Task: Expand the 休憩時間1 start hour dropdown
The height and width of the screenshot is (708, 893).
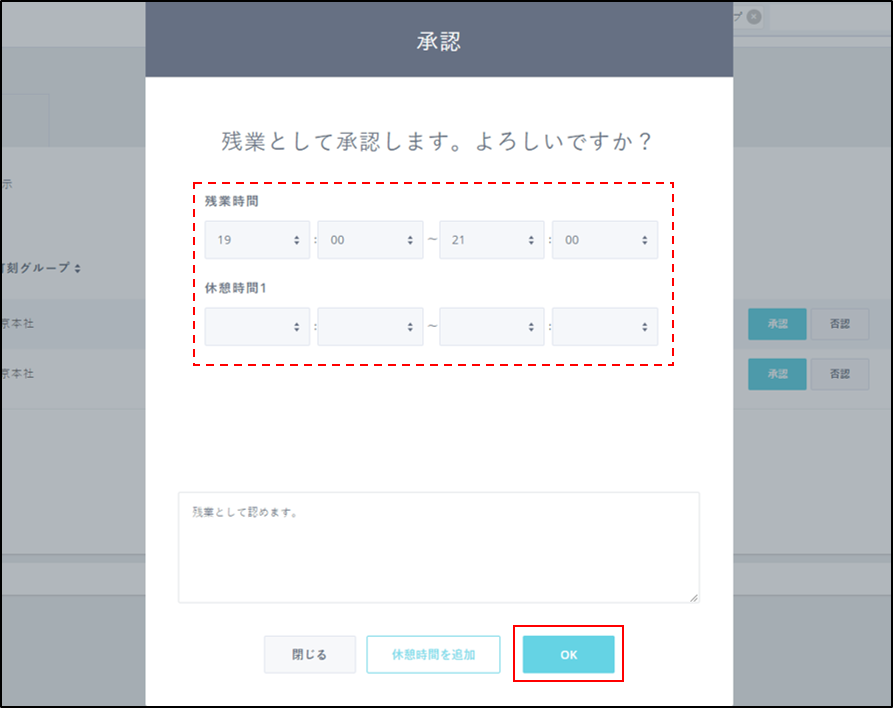Action: (257, 326)
